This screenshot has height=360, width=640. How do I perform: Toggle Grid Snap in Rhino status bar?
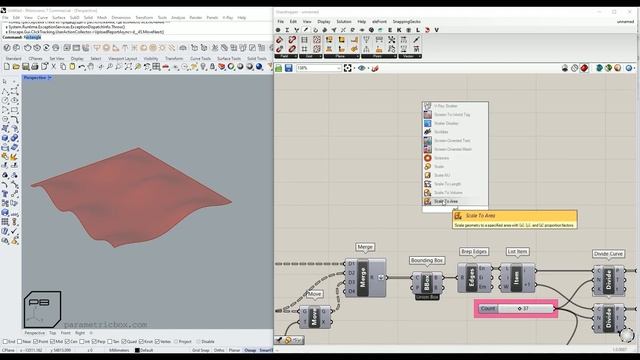click(201, 350)
